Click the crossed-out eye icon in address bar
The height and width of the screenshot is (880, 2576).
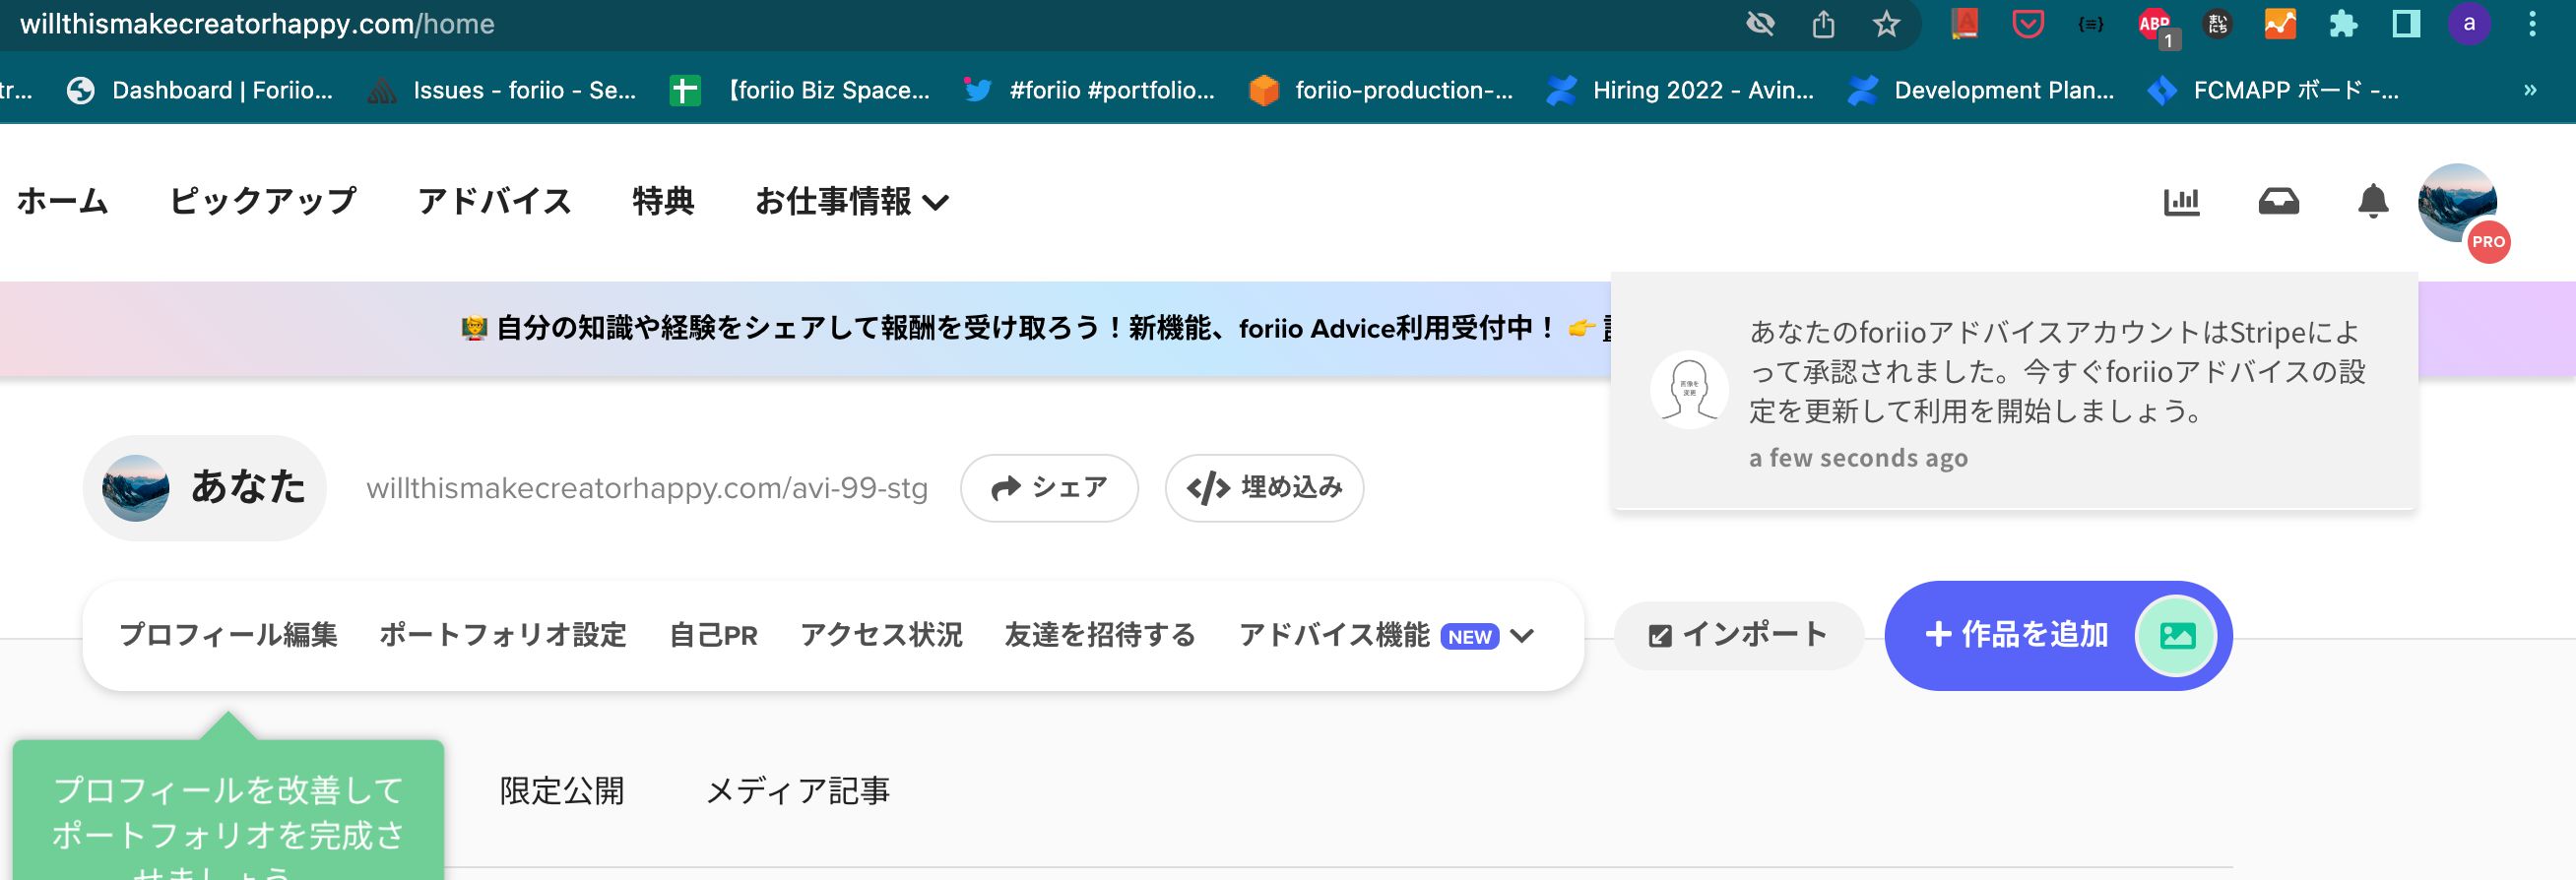pos(1760,24)
